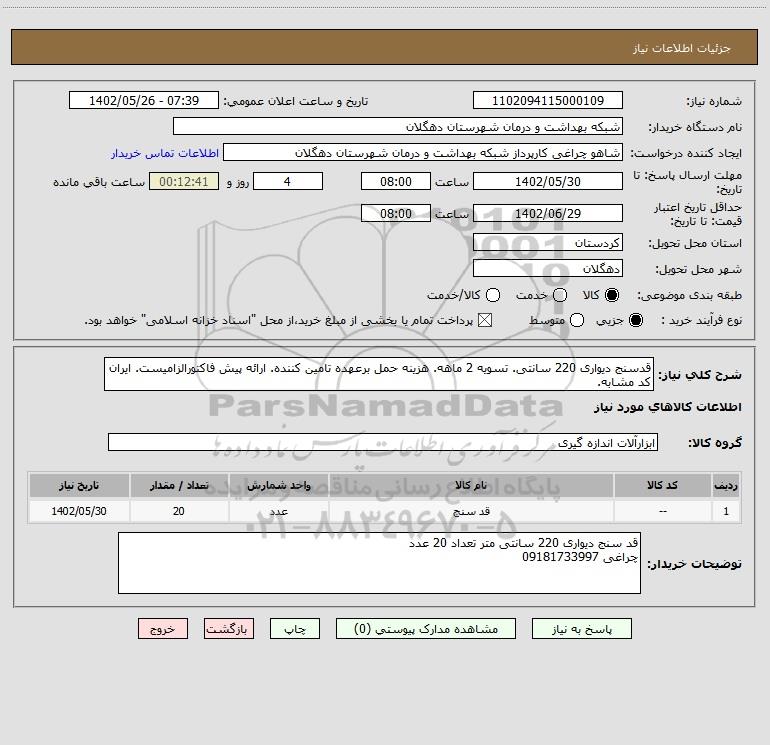Click general description text box قدسنج دیواری
Image resolution: width=770 pixels, height=745 pixels.
click(379, 374)
